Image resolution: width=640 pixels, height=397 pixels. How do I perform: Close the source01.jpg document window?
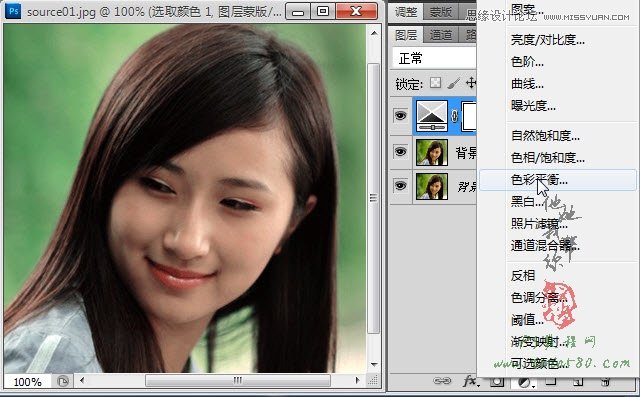click(356, 11)
